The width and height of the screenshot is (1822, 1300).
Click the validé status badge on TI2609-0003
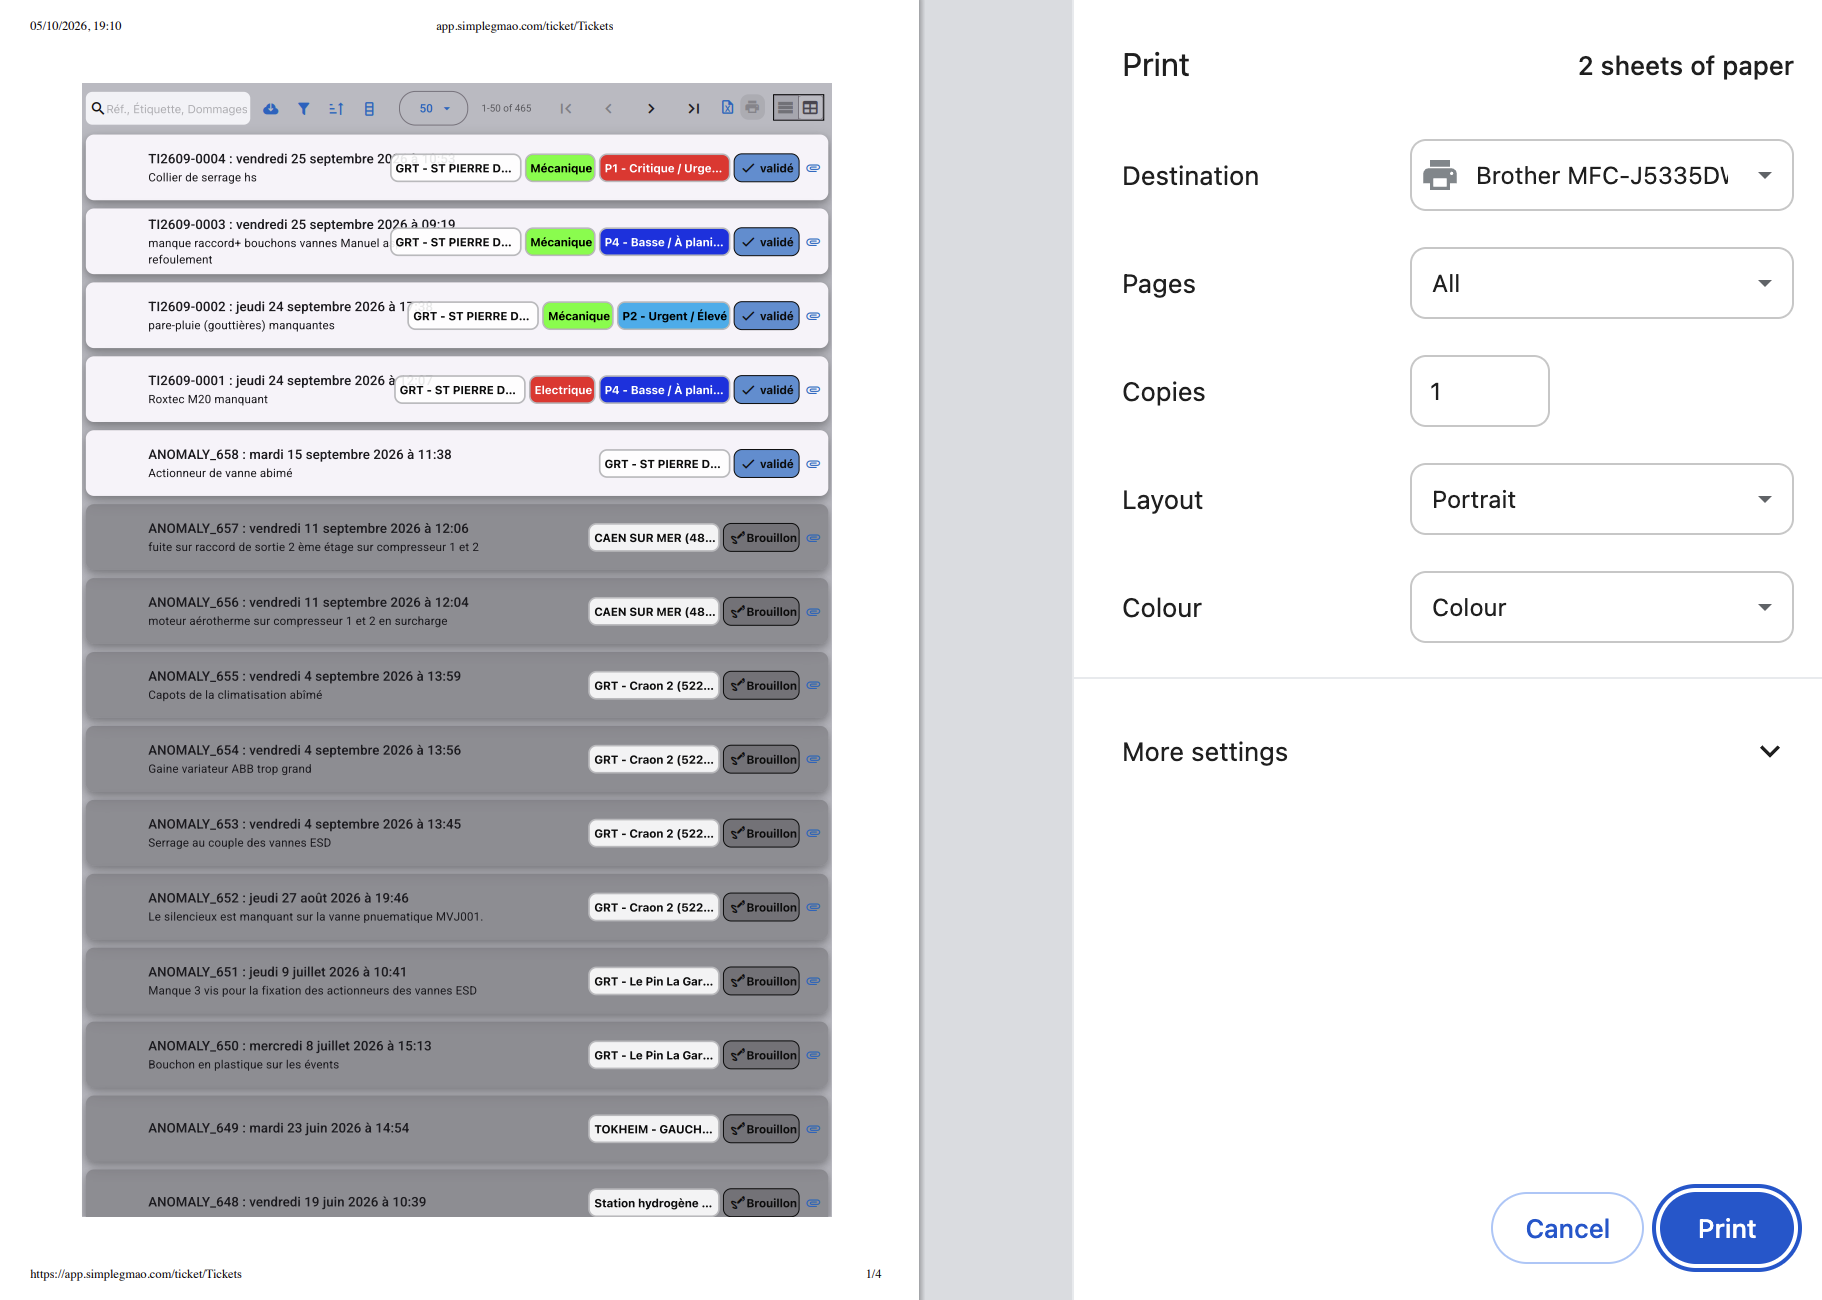(767, 242)
